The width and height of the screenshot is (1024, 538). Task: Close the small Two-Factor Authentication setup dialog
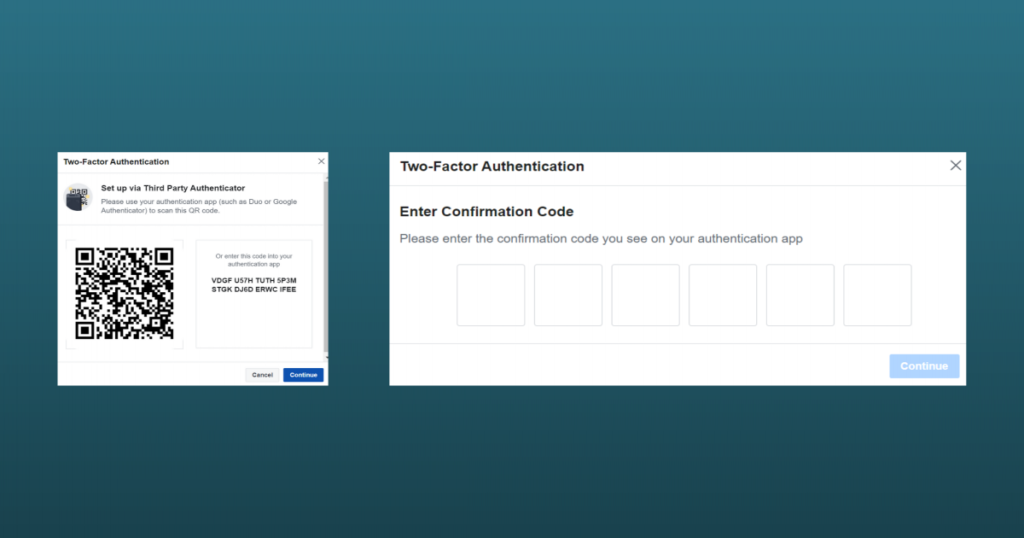(321, 161)
